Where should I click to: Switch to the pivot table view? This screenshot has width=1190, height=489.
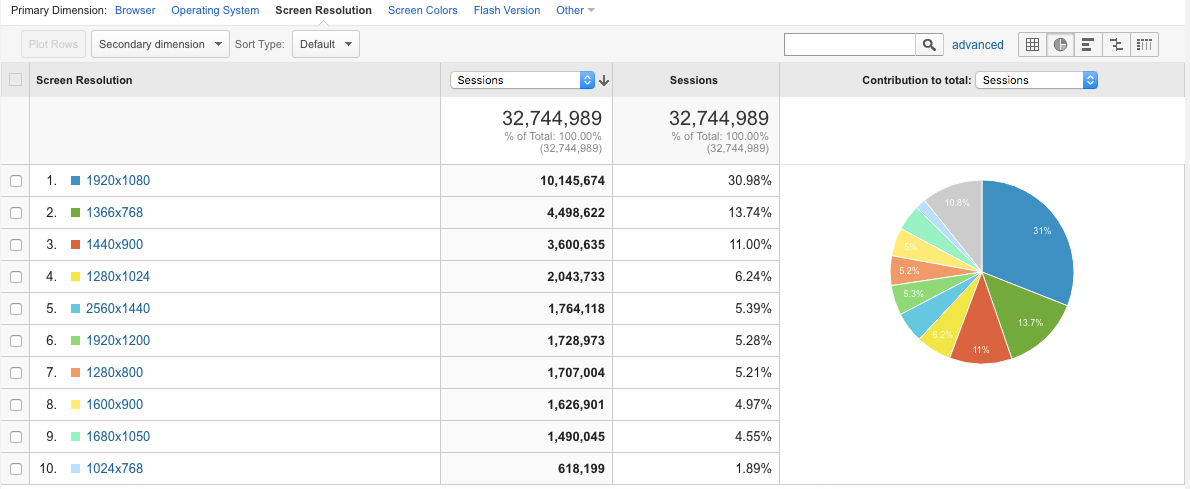point(1144,45)
